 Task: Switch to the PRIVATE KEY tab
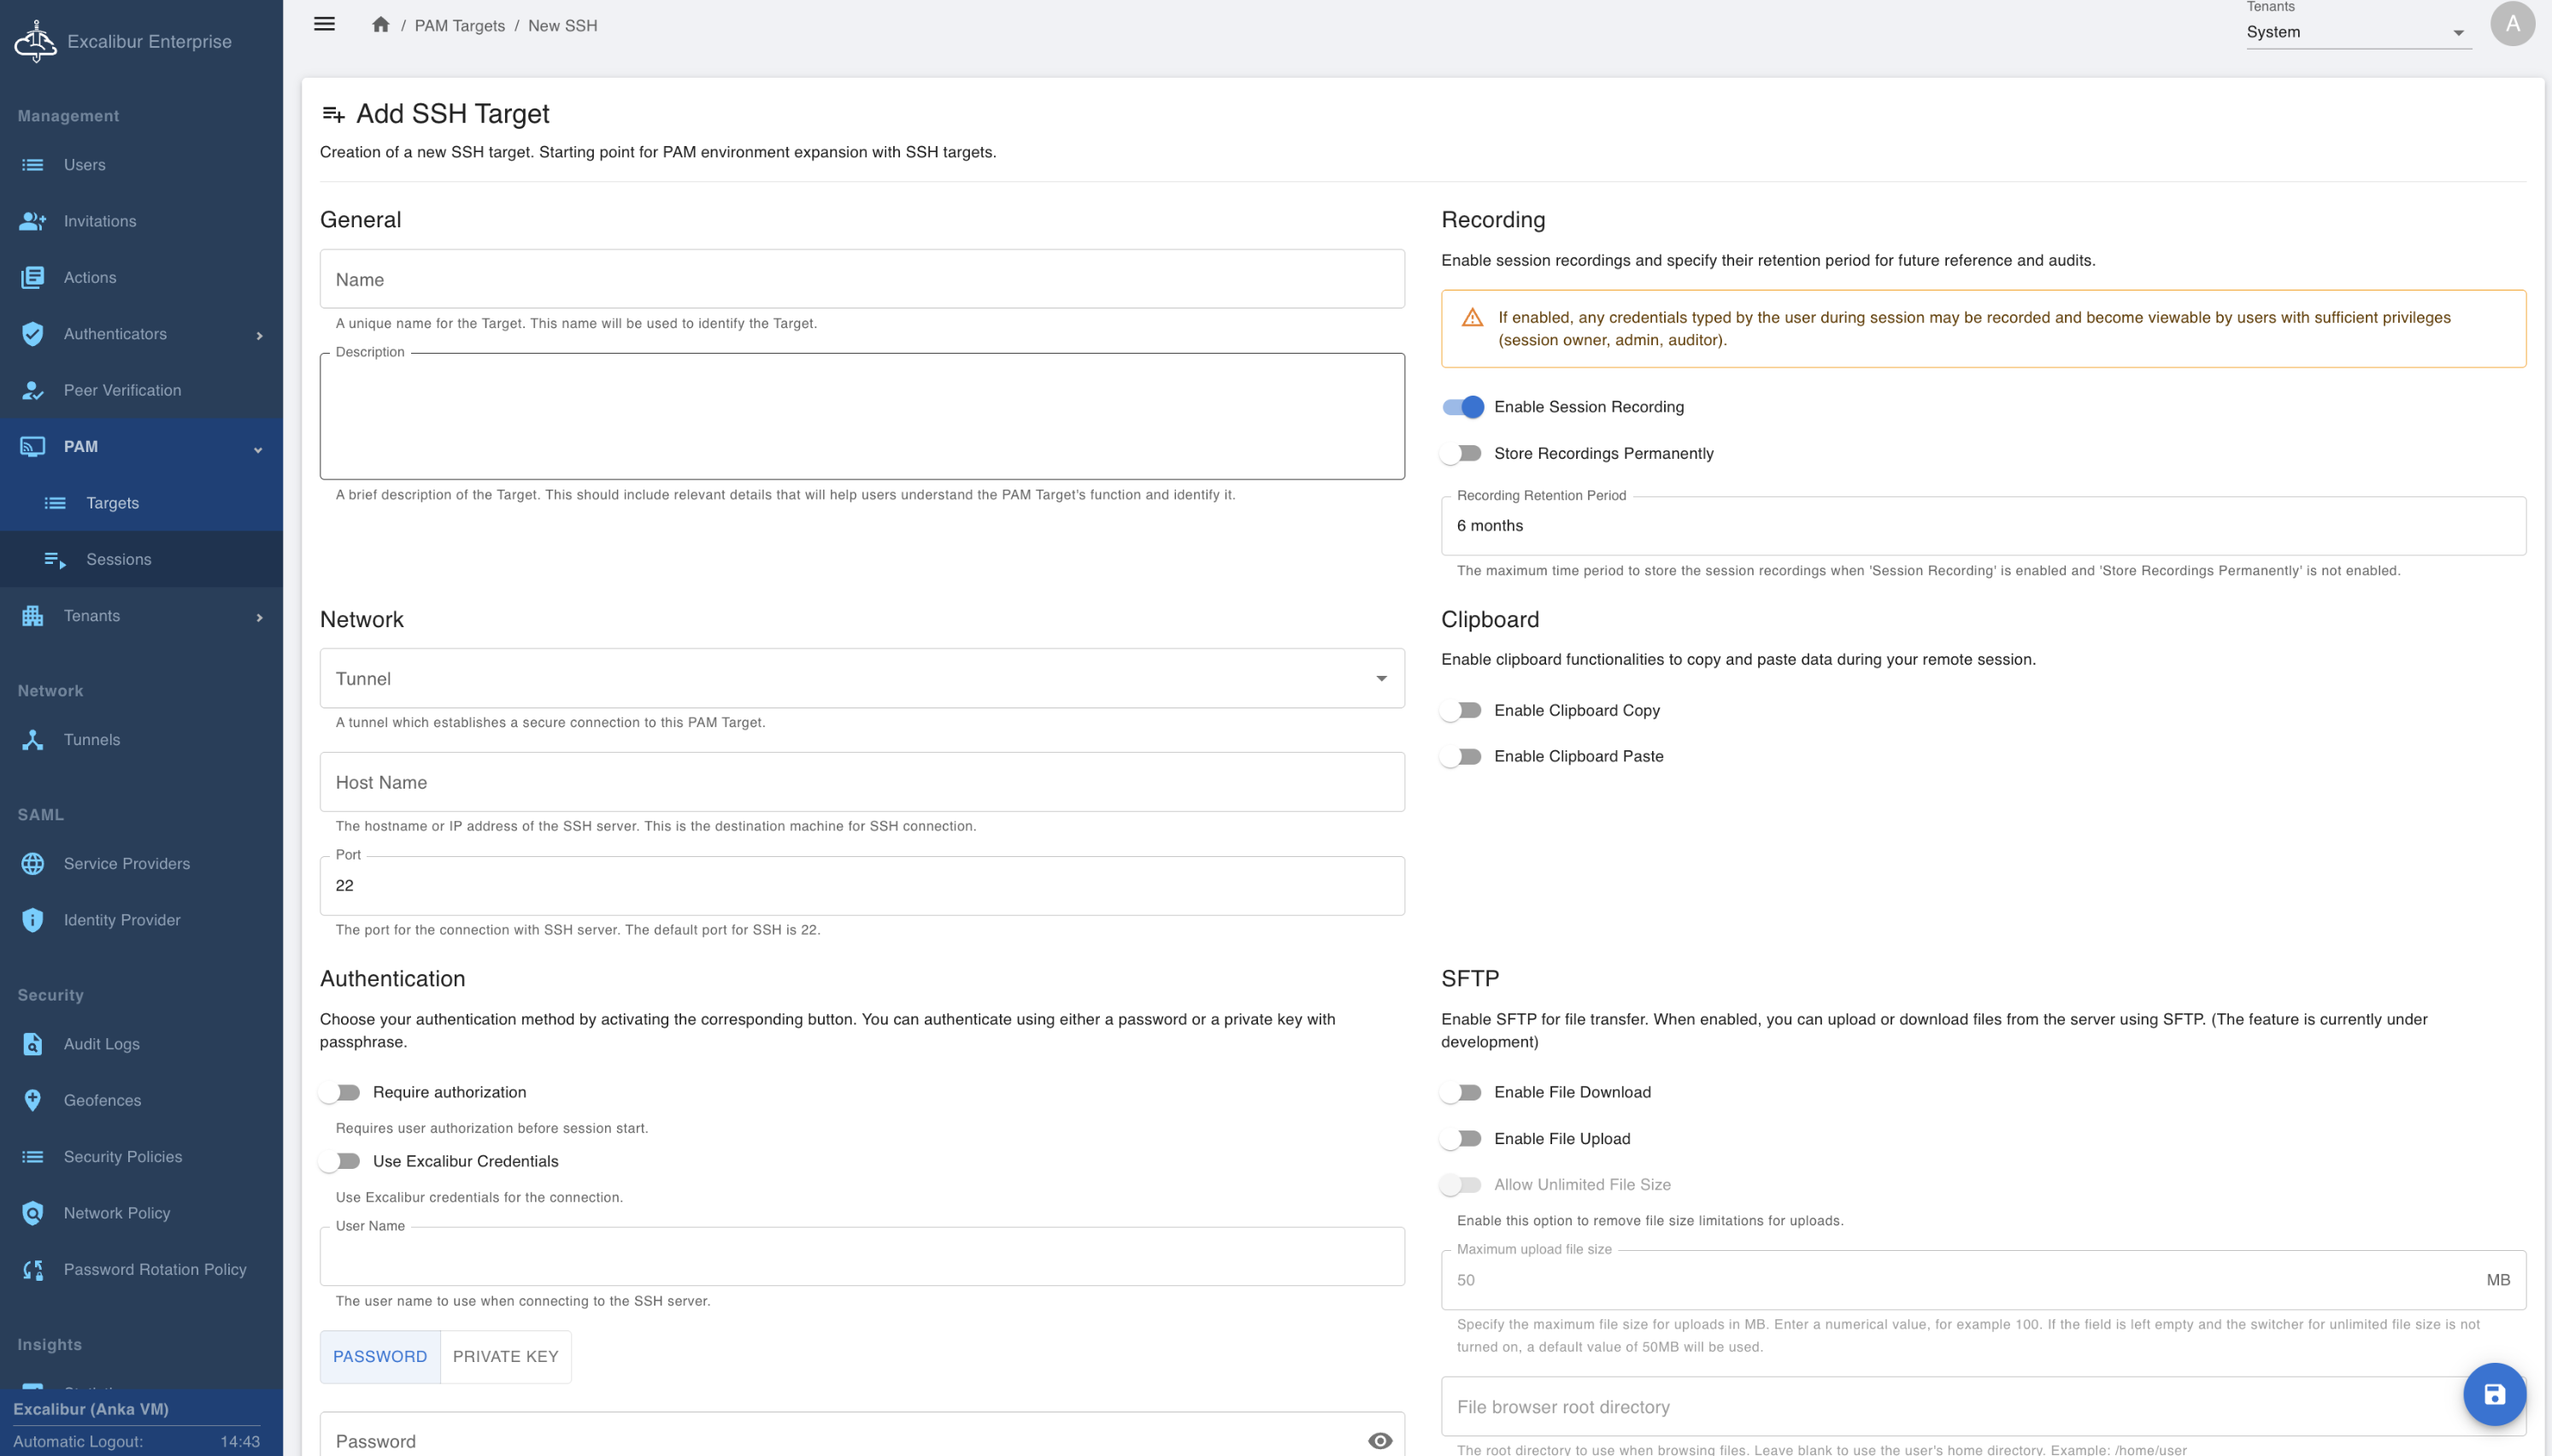pyautogui.click(x=505, y=1356)
